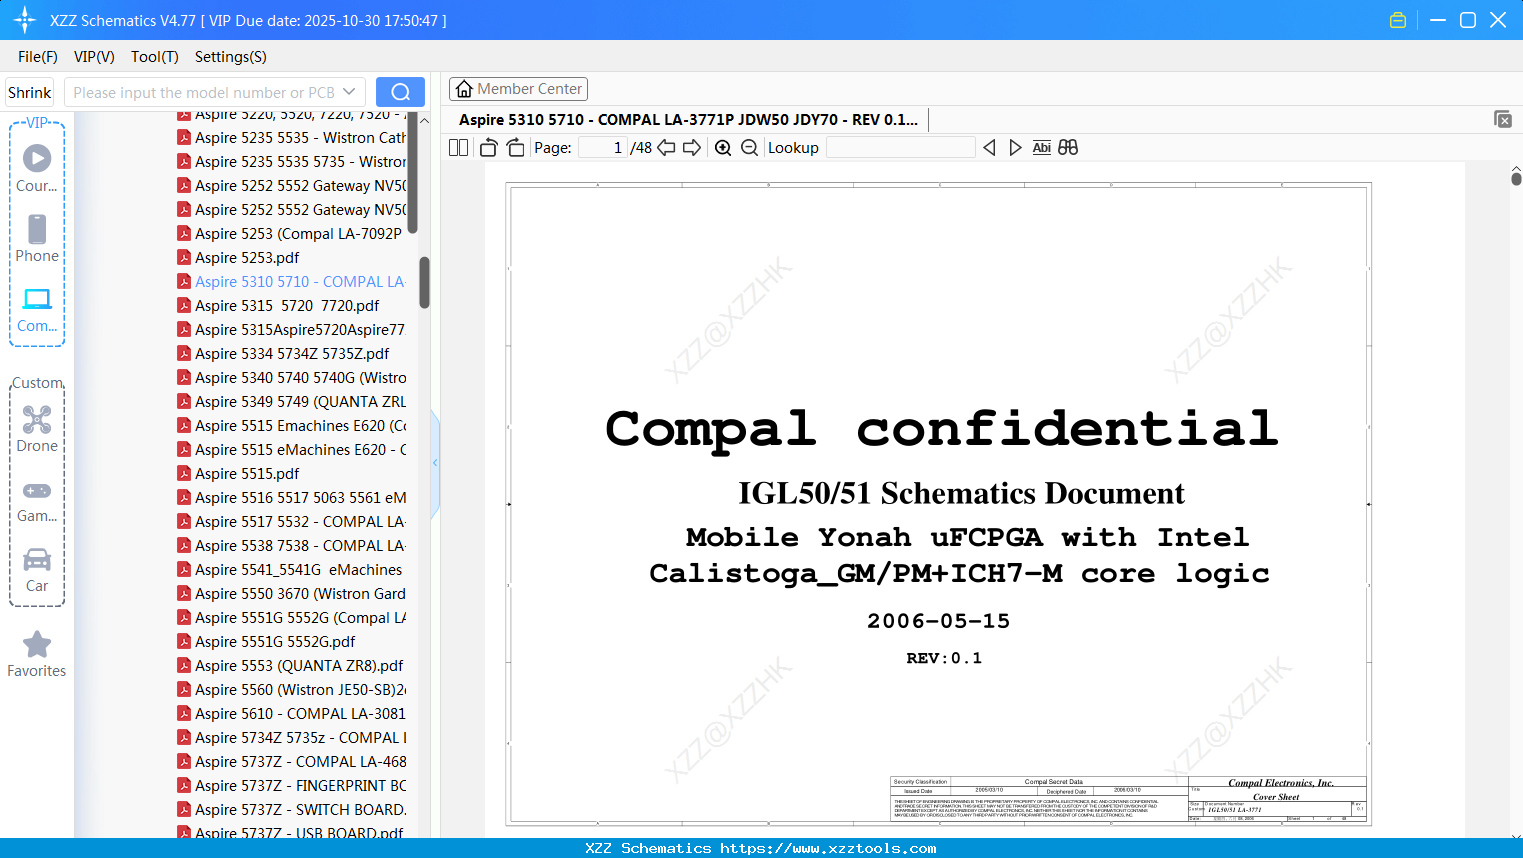The height and width of the screenshot is (858, 1523).
Task: Select the Aspire 5310 5710 document tab
Action: click(688, 120)
